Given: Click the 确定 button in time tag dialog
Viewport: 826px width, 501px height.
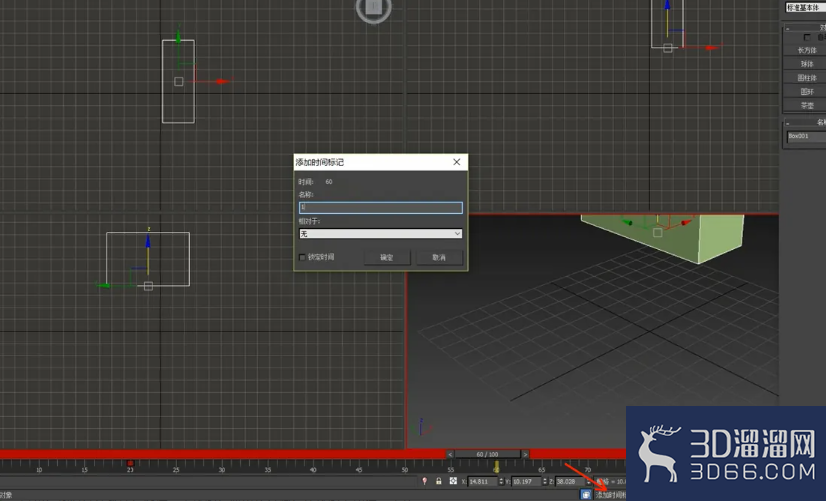Looking at the screenshot, I should point(387,257).
